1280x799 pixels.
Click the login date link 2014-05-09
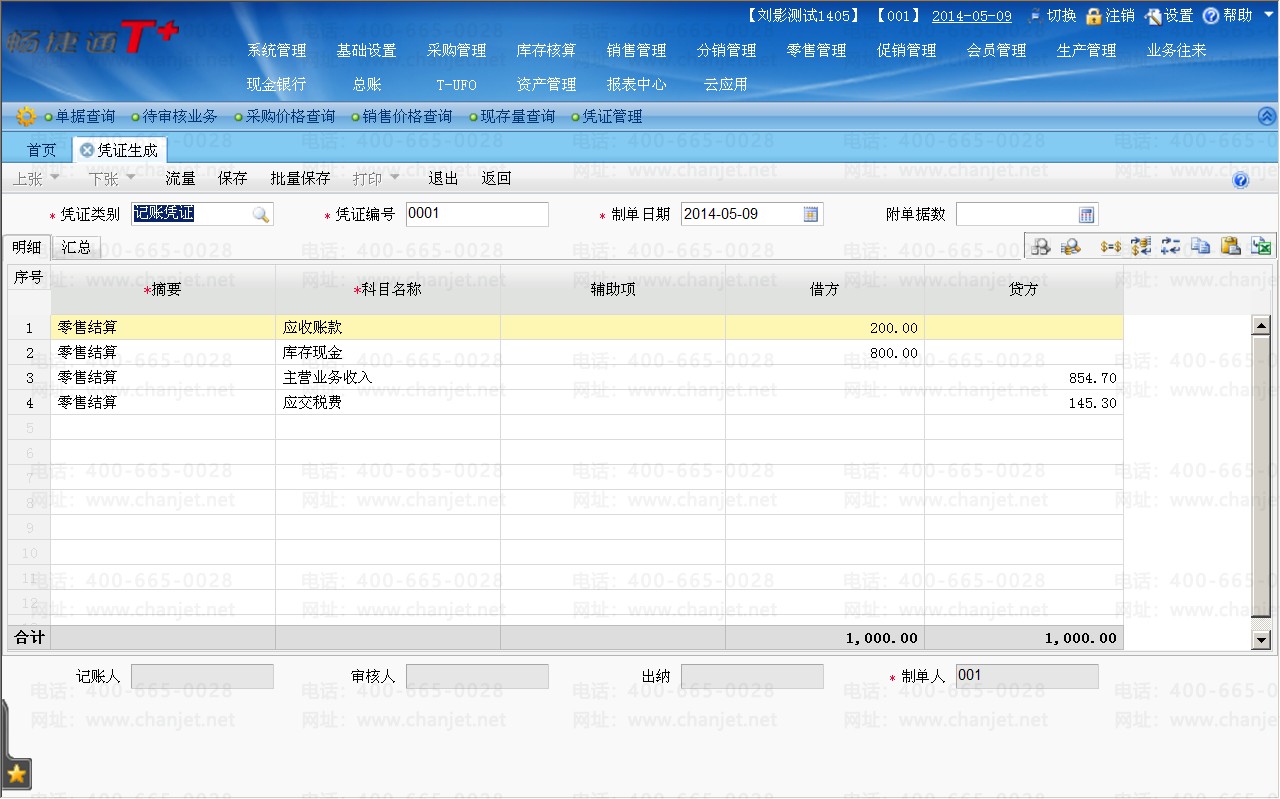pos(972,16)
